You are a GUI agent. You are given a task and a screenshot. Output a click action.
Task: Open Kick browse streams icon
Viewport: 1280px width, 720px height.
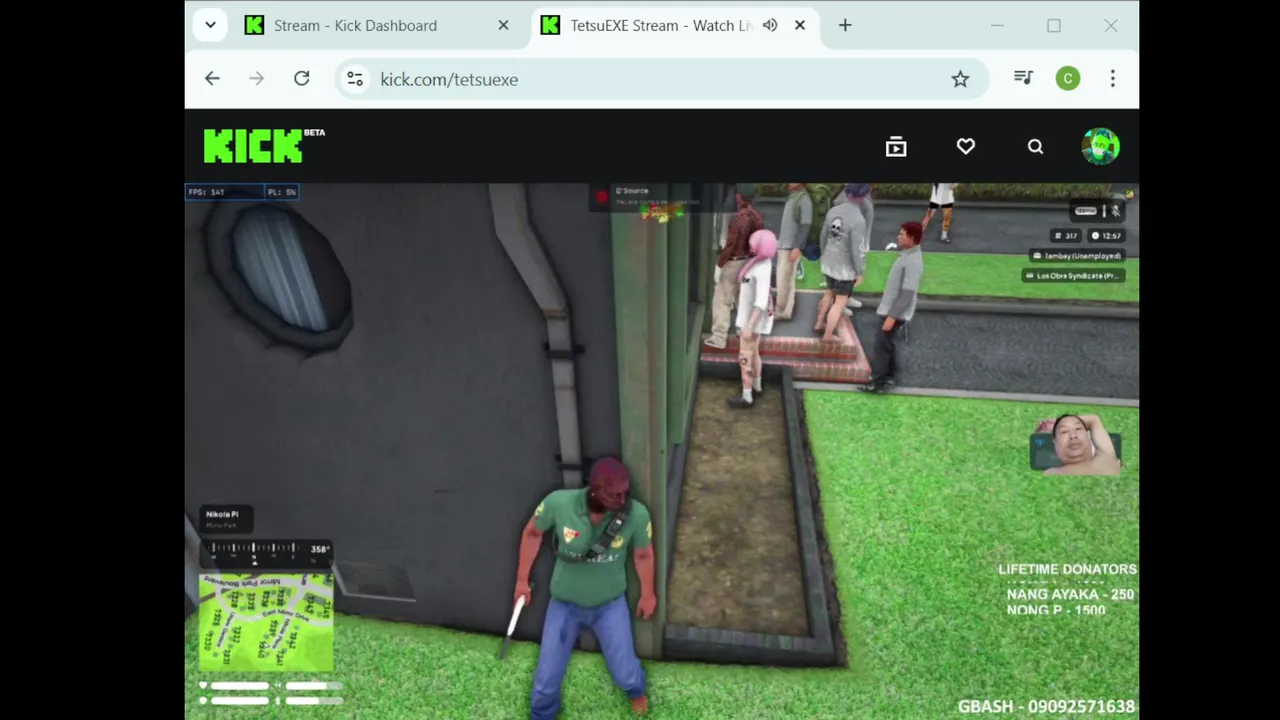tap(896, 147)
